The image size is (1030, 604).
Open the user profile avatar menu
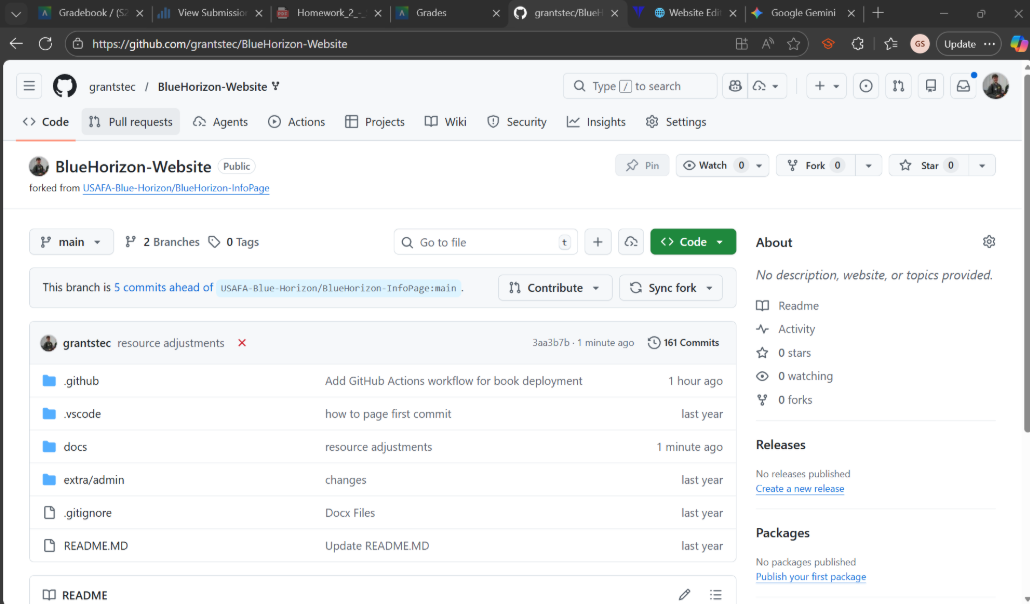tap(995, 86)
